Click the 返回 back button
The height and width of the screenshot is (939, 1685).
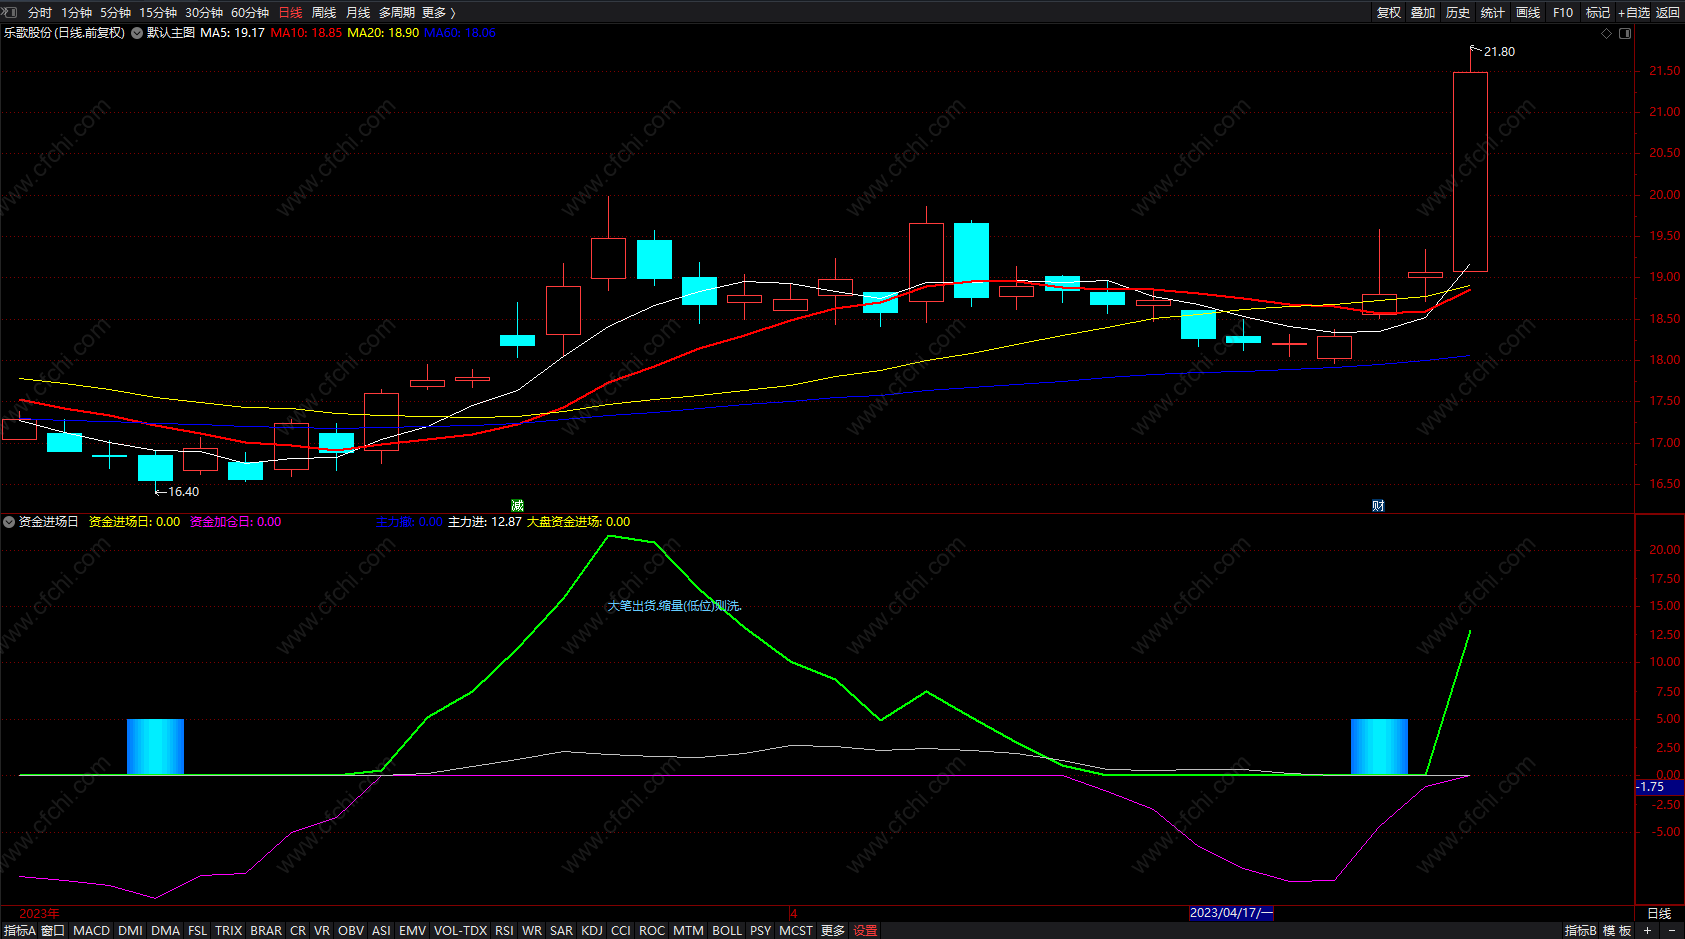pos(1668,12)
